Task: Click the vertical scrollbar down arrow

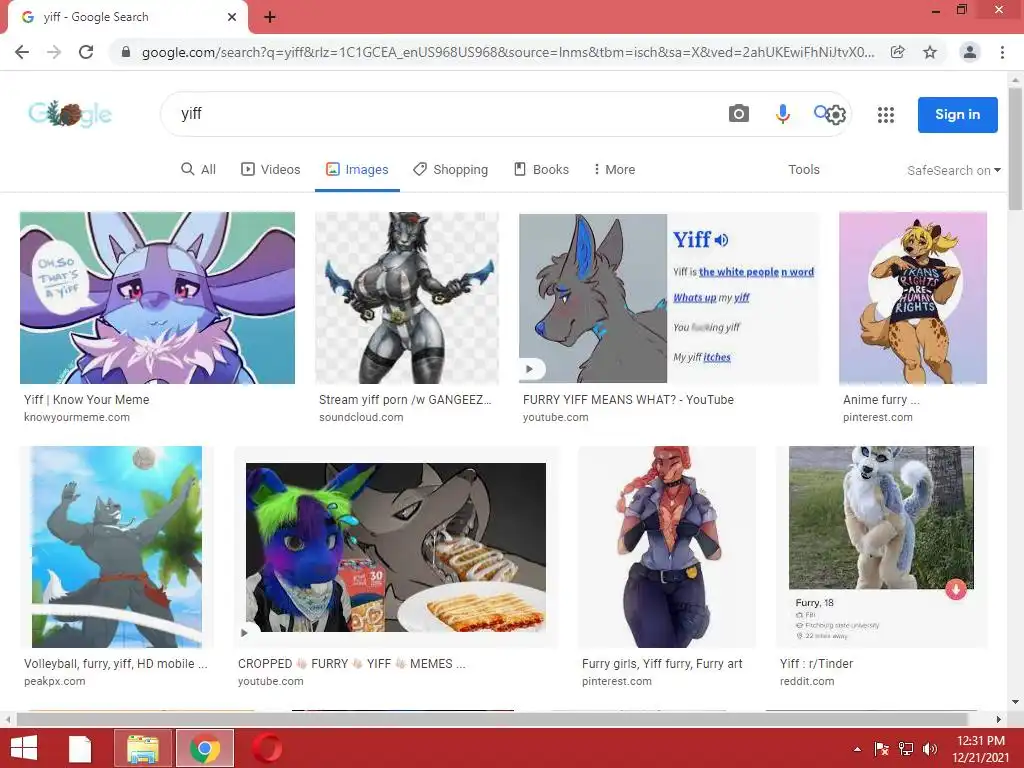Action: coord(1015,702)
